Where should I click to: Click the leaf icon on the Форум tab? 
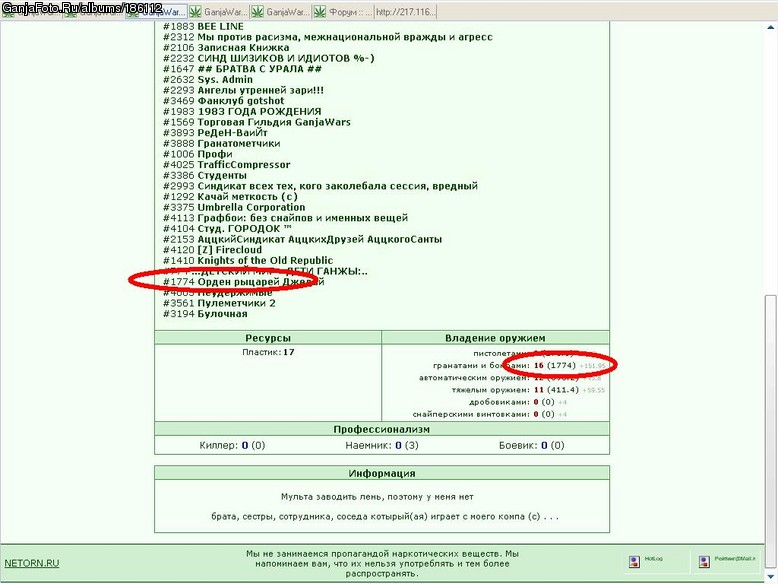320,12
